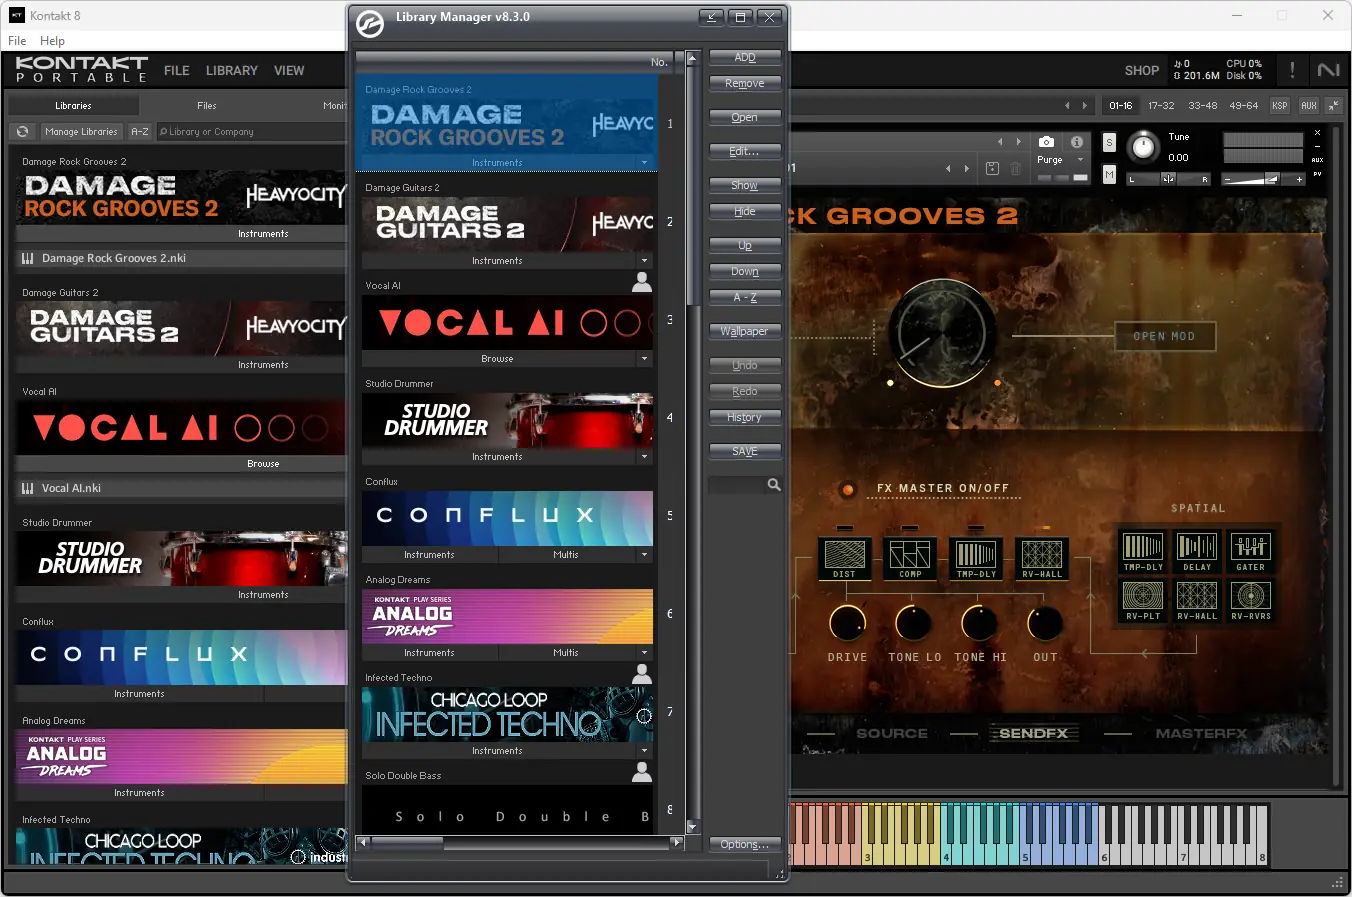Viewport: 1352px width, 897px height.
Task: Toggle the AUX panel button in header
Action: click(1309, 105)
